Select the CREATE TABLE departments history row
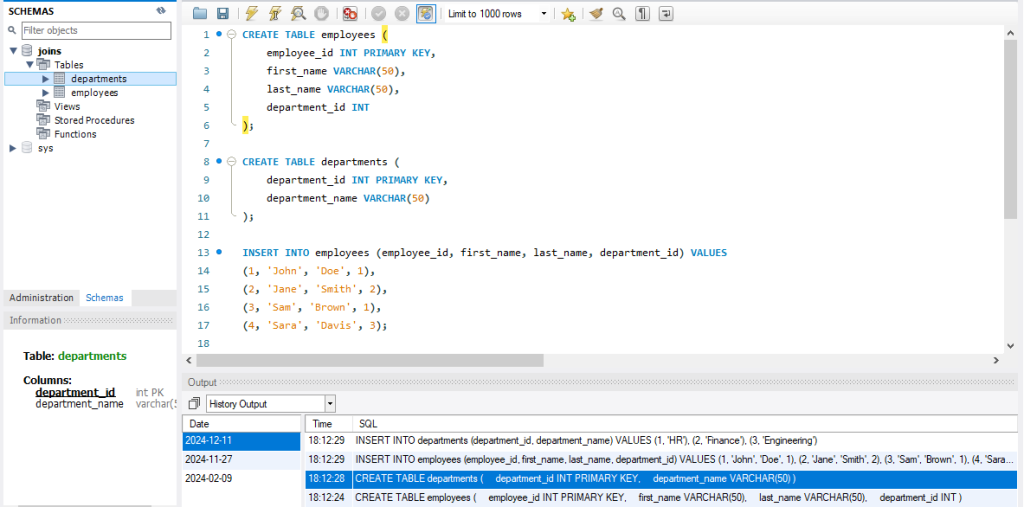The height and width of the screenshot is (507, 1024). coord(662,479)
